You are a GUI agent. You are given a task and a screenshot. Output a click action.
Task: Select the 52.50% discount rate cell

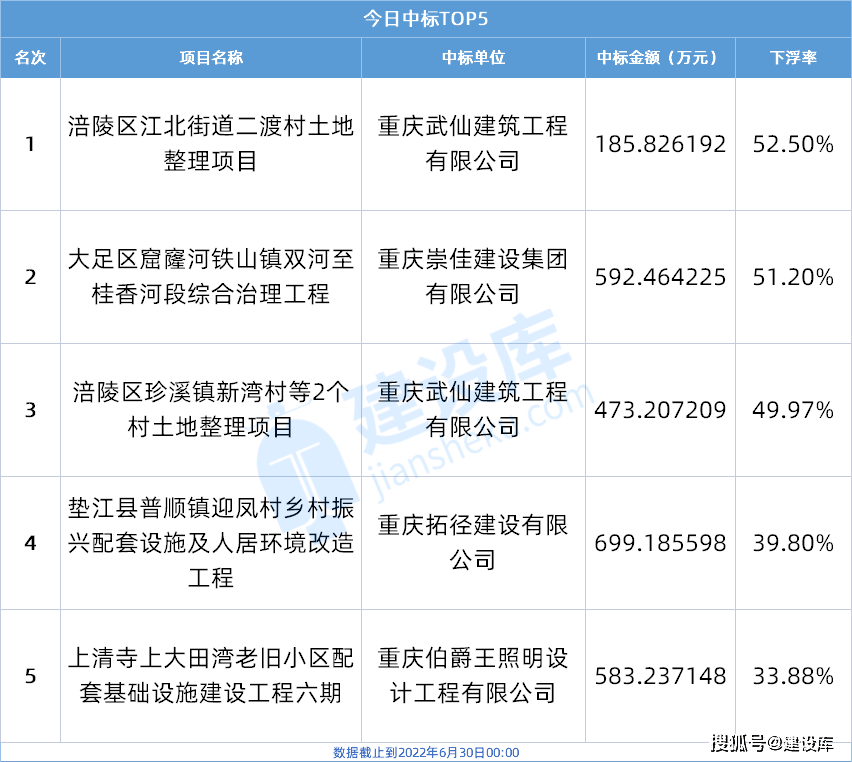[793, 144]
